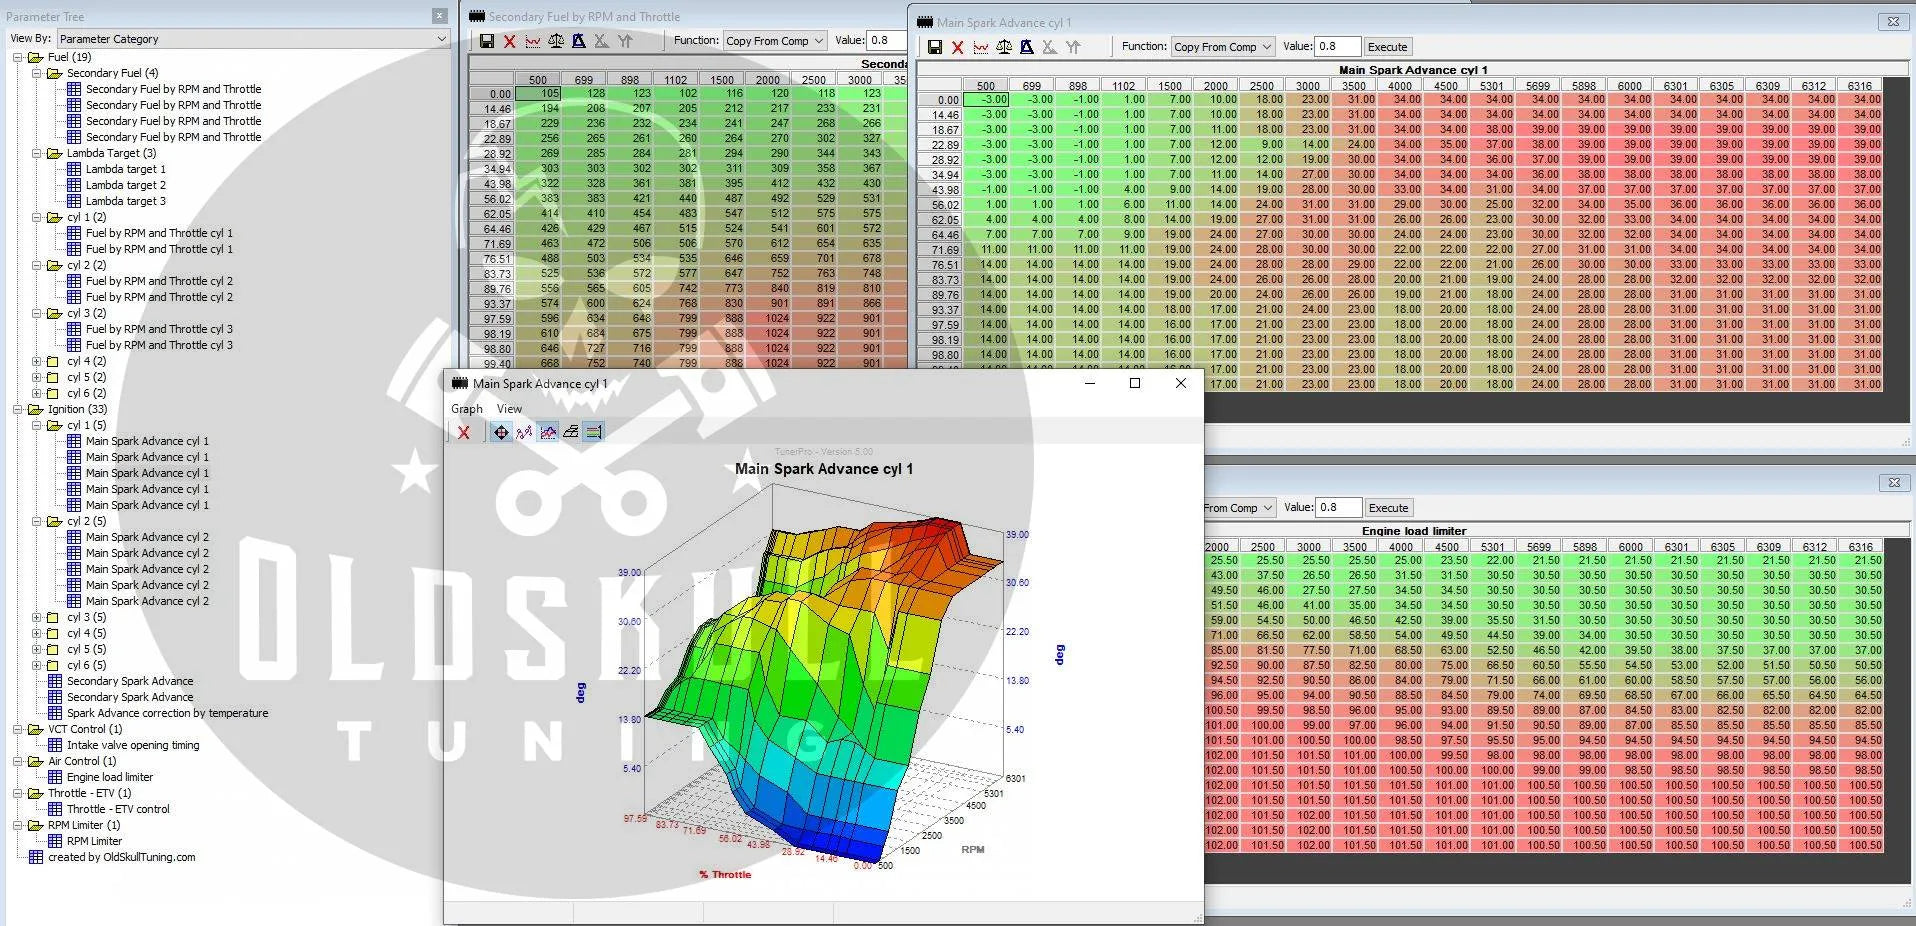Click the scales compare icon in Main Spark toolbar

[1004, 47]
